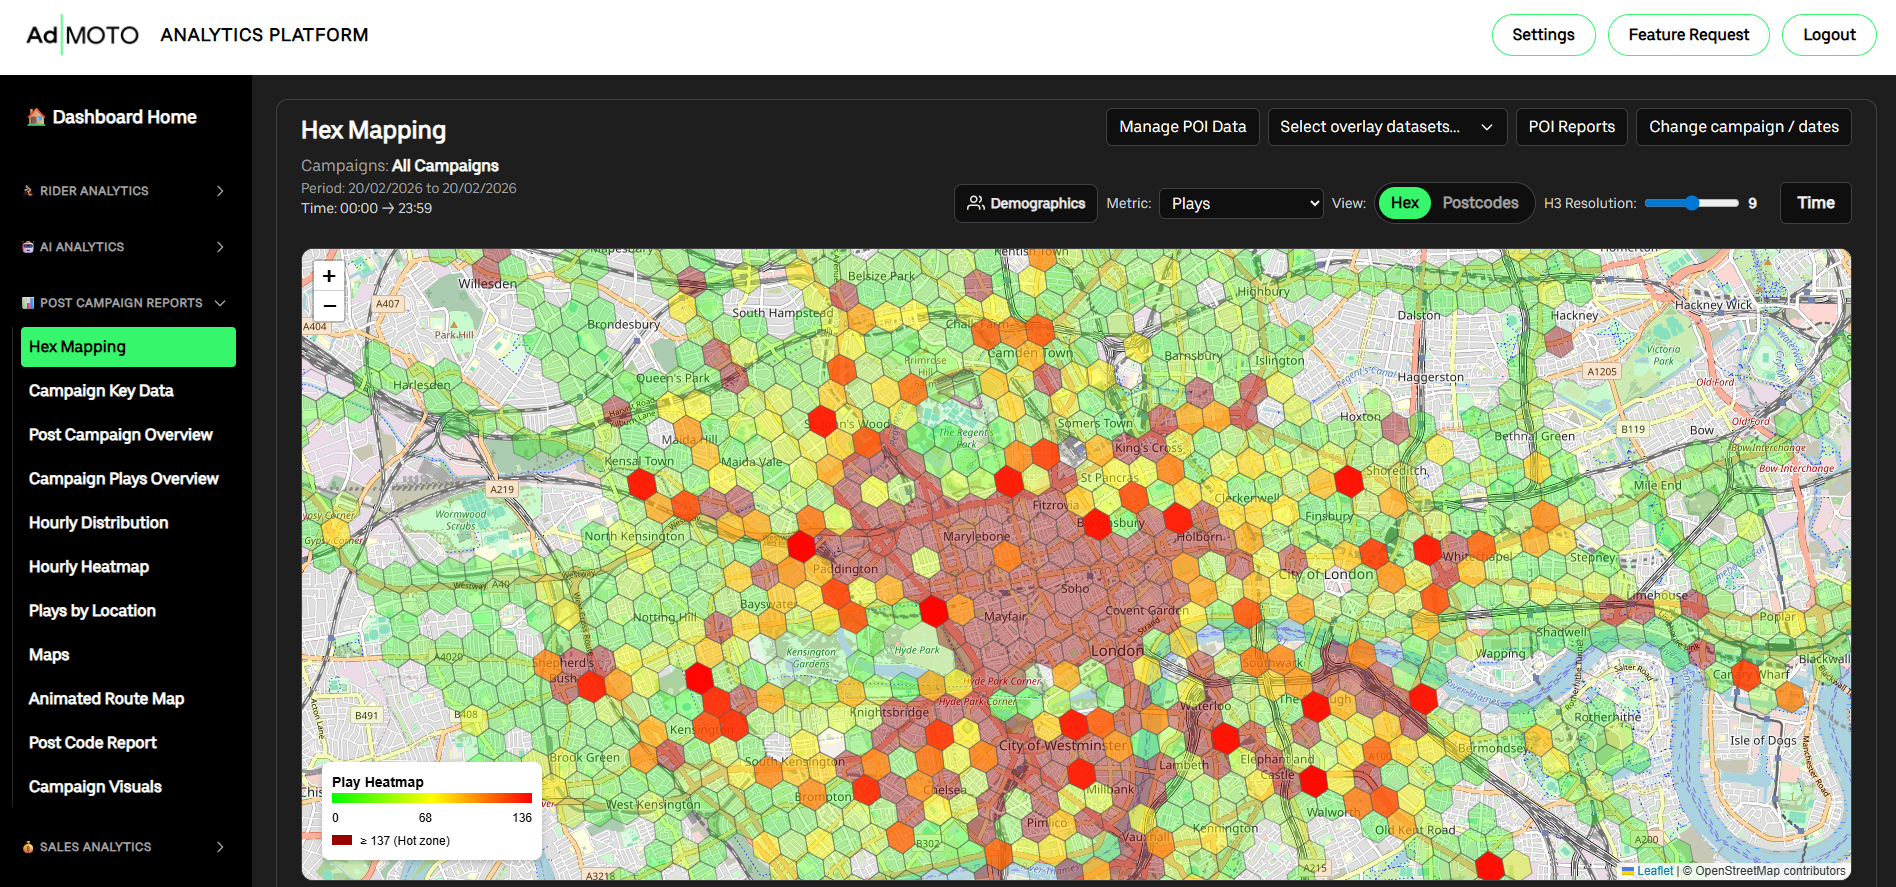Screen dimensions: 1896x887
Task: Open the Leaflet attribution link
Action: pos(1654,871)
